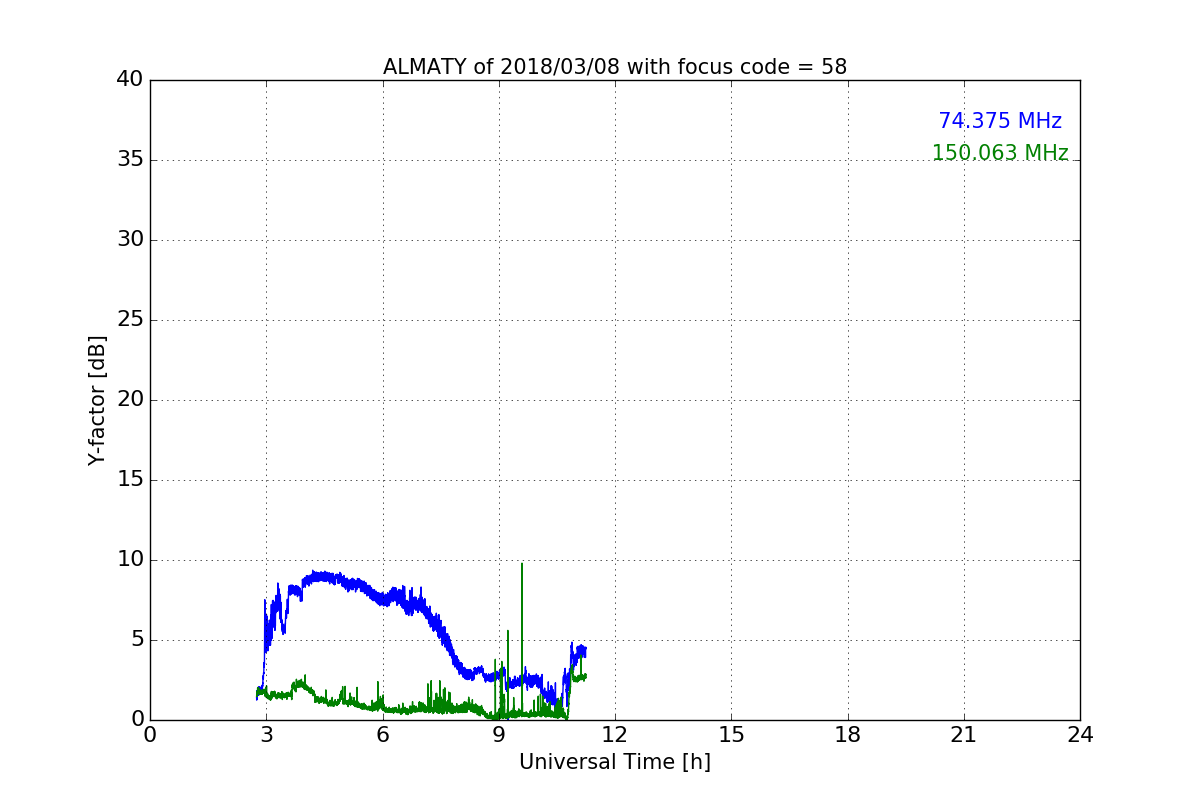Image resolution: width=1200 pixels, height=800 pixels.
Task: Click the x-axis tick label 6
Action: (x=383, y=735)
